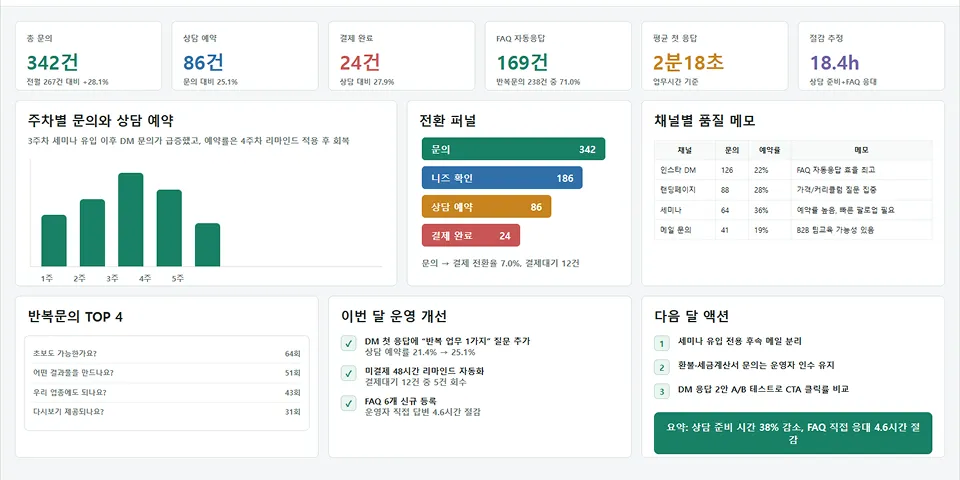Toggle checkmark for 미결제 48시간 리마인드 자동화
This screenshot has height=480, width=960.
348,373
